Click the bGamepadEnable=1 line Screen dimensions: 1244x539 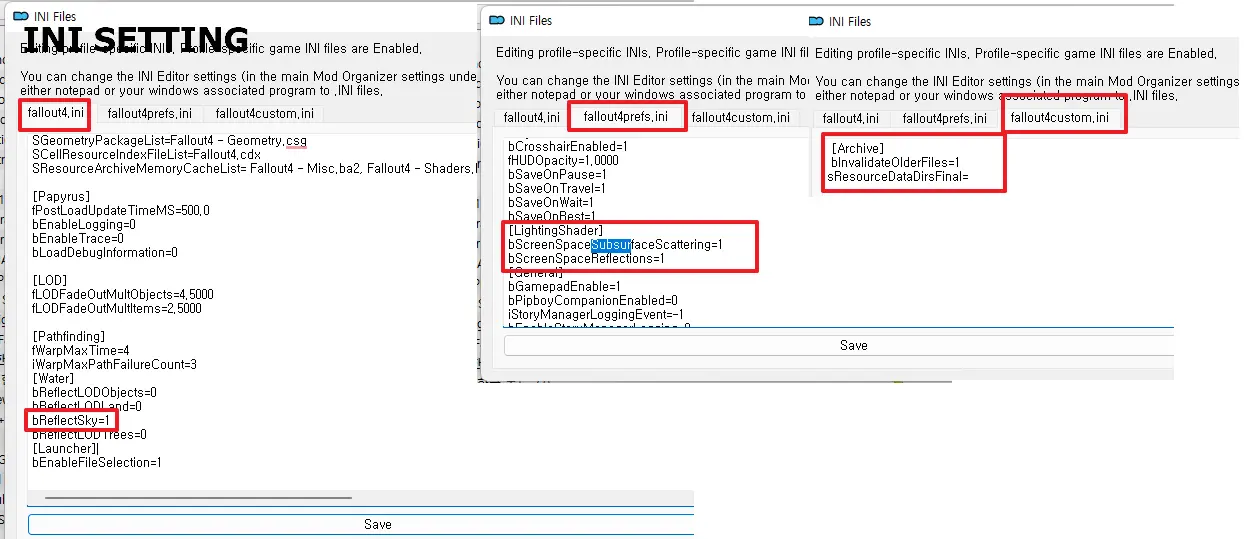tap(564, 287)
